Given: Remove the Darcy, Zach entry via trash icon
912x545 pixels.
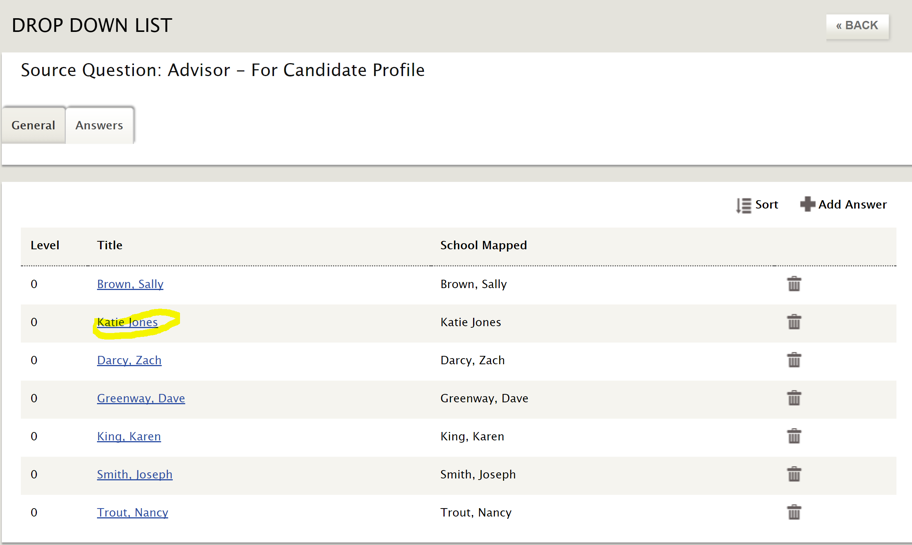Looking at the screenshot, I should tap(794, 360).
